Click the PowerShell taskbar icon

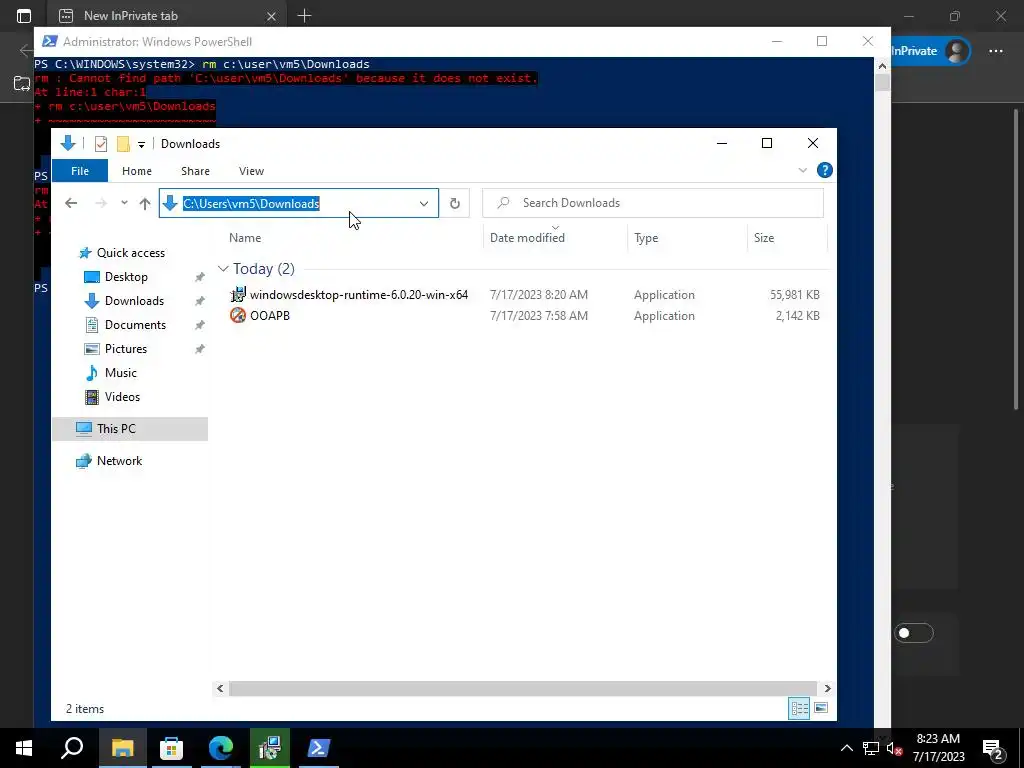click(x=319, y=748)
